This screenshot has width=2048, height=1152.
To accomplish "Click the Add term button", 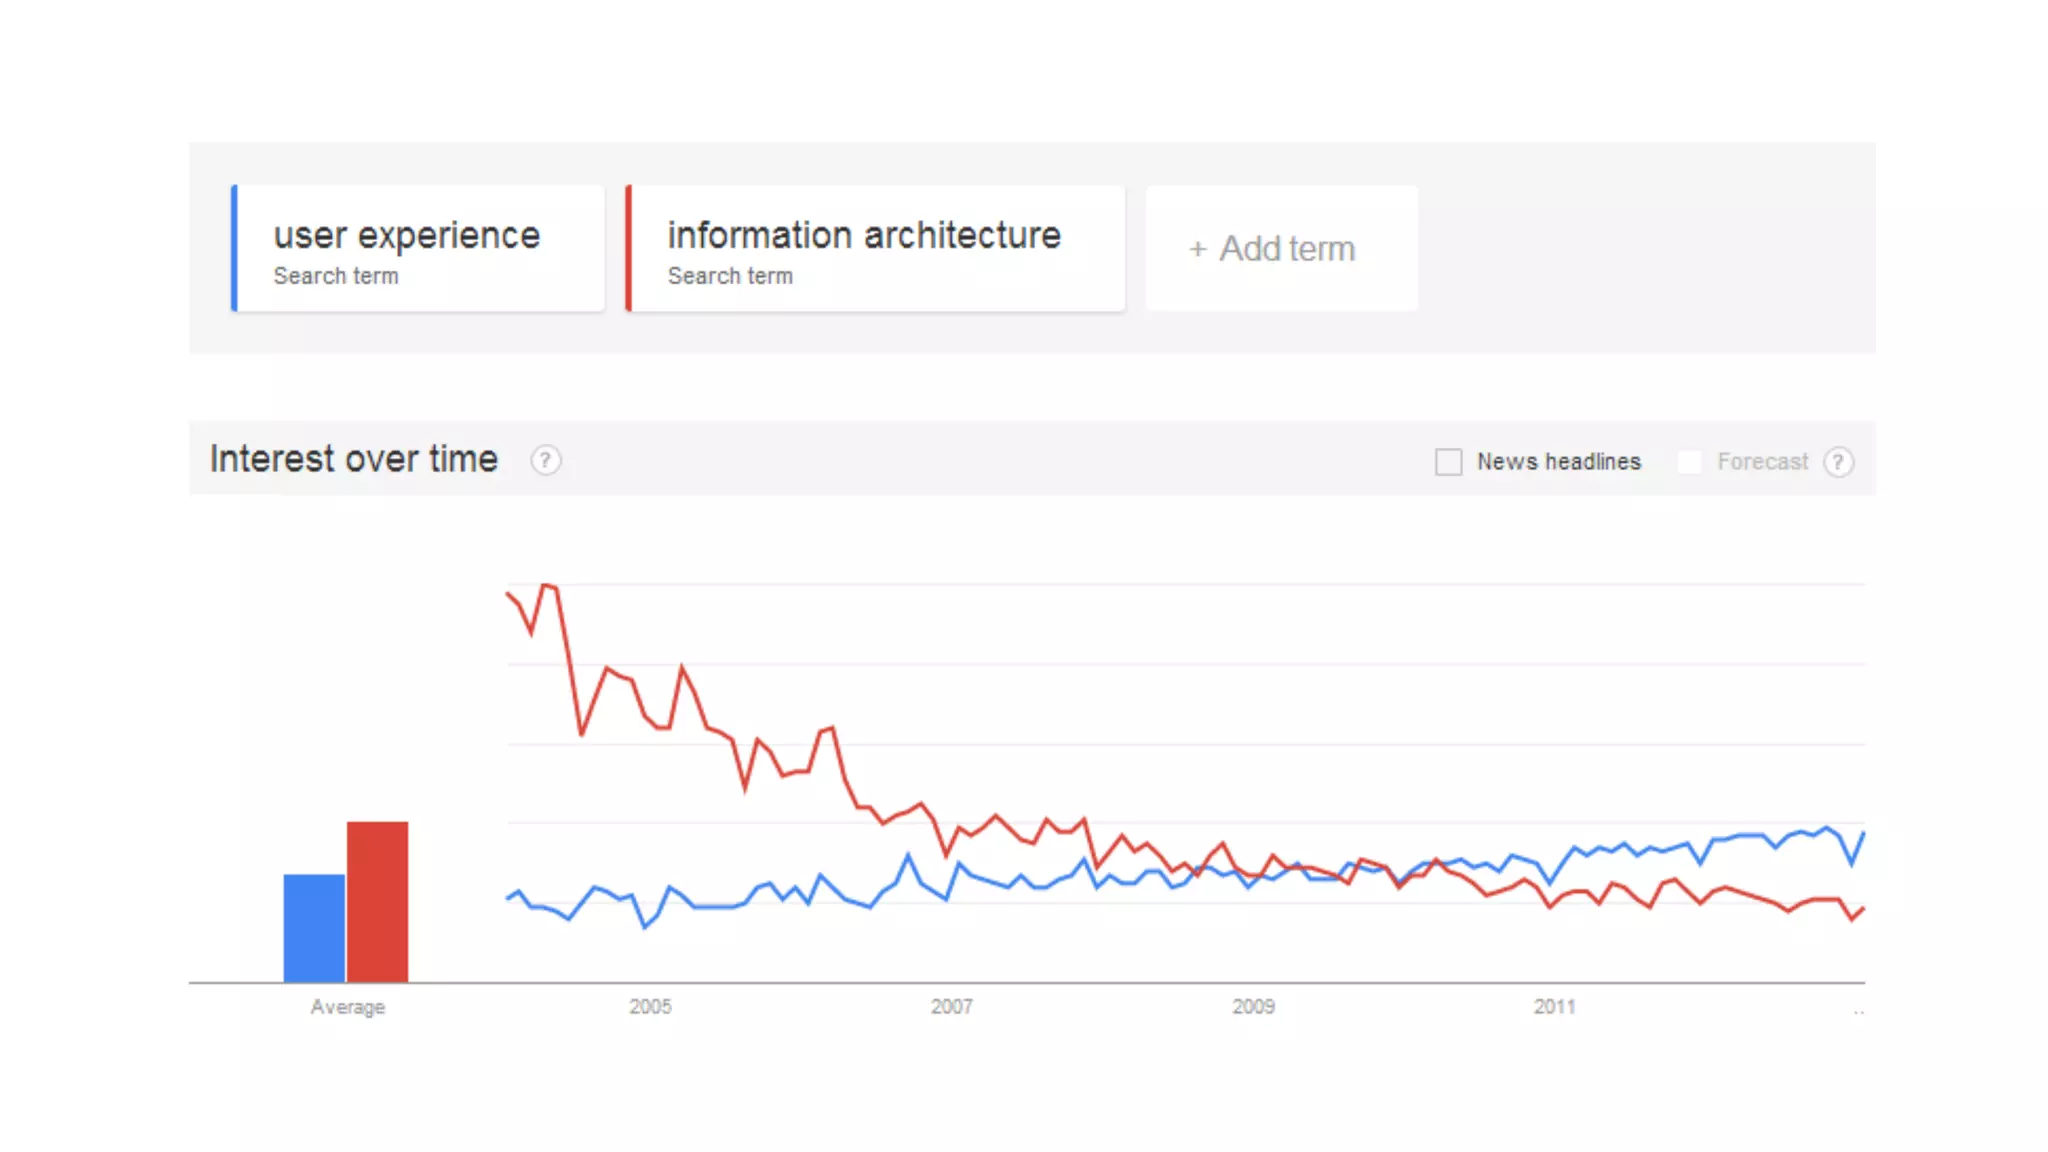I will coord(1281,248).
